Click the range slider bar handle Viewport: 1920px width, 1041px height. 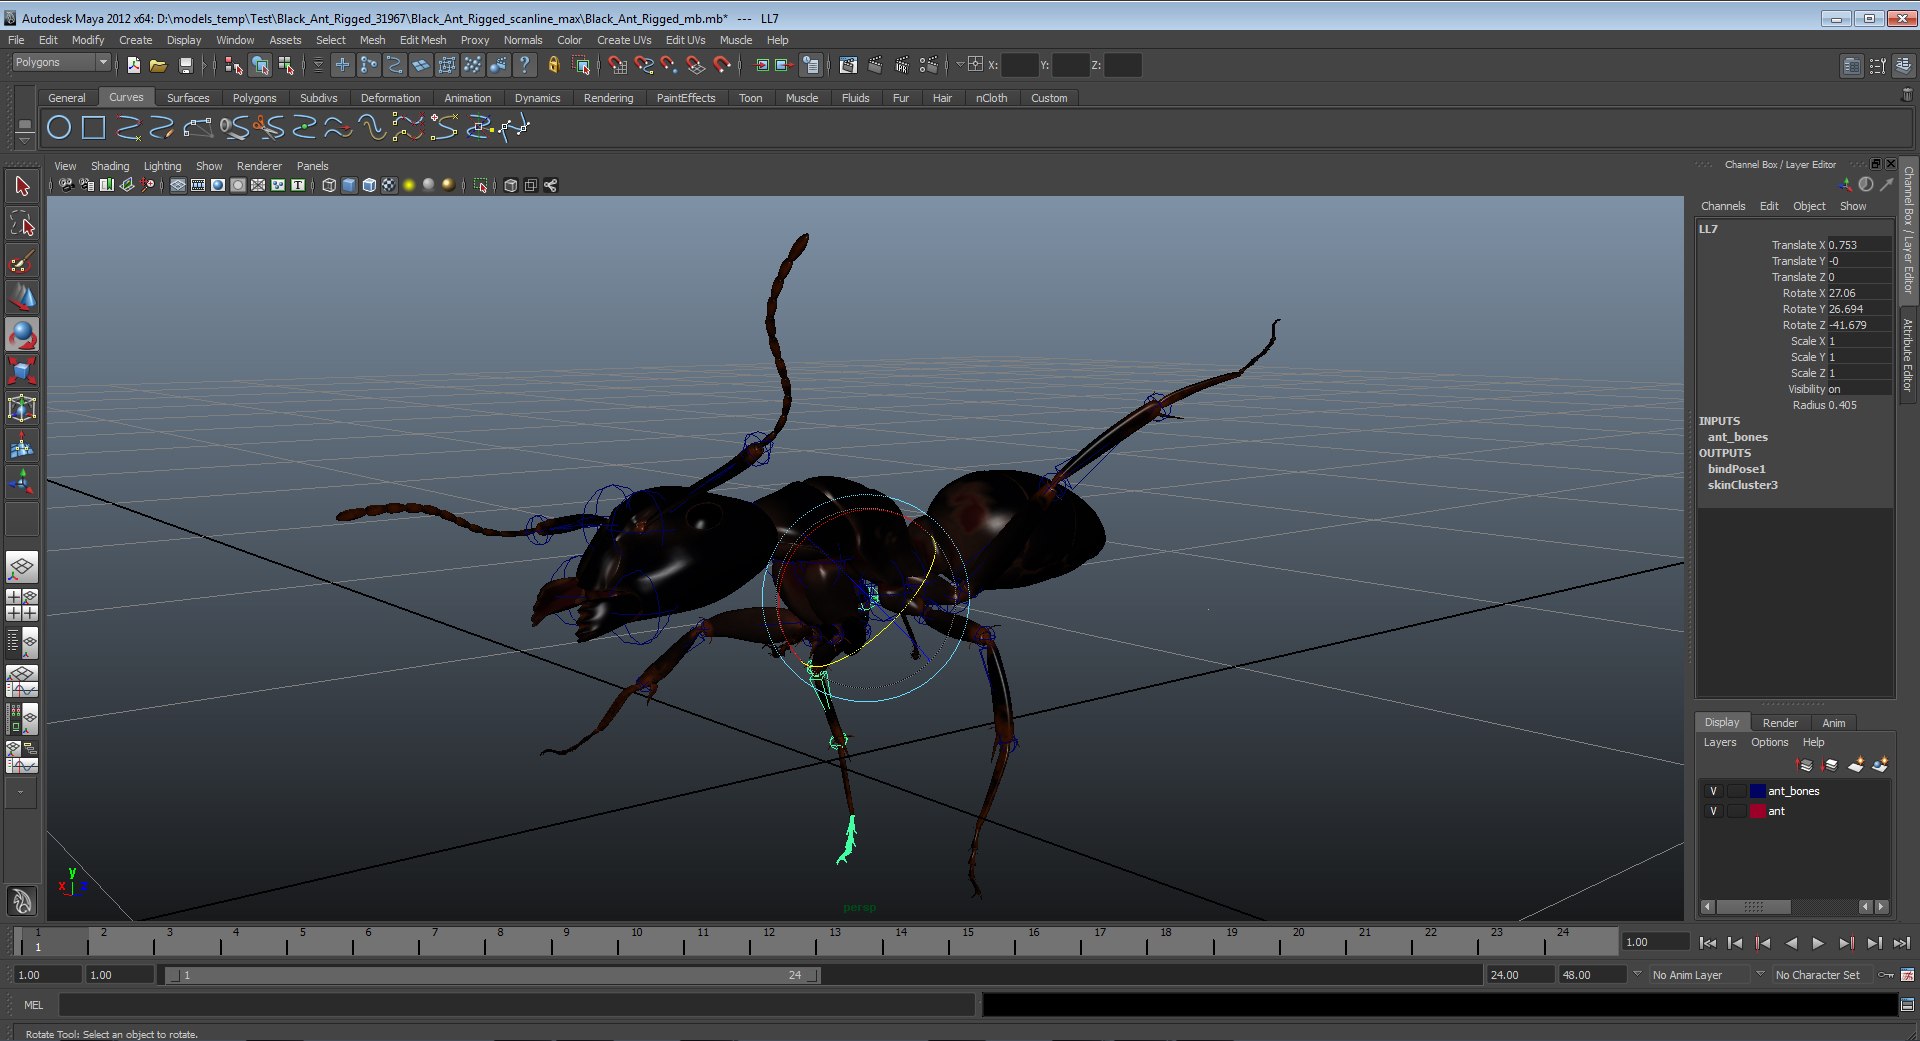click(x=493, y=975)
